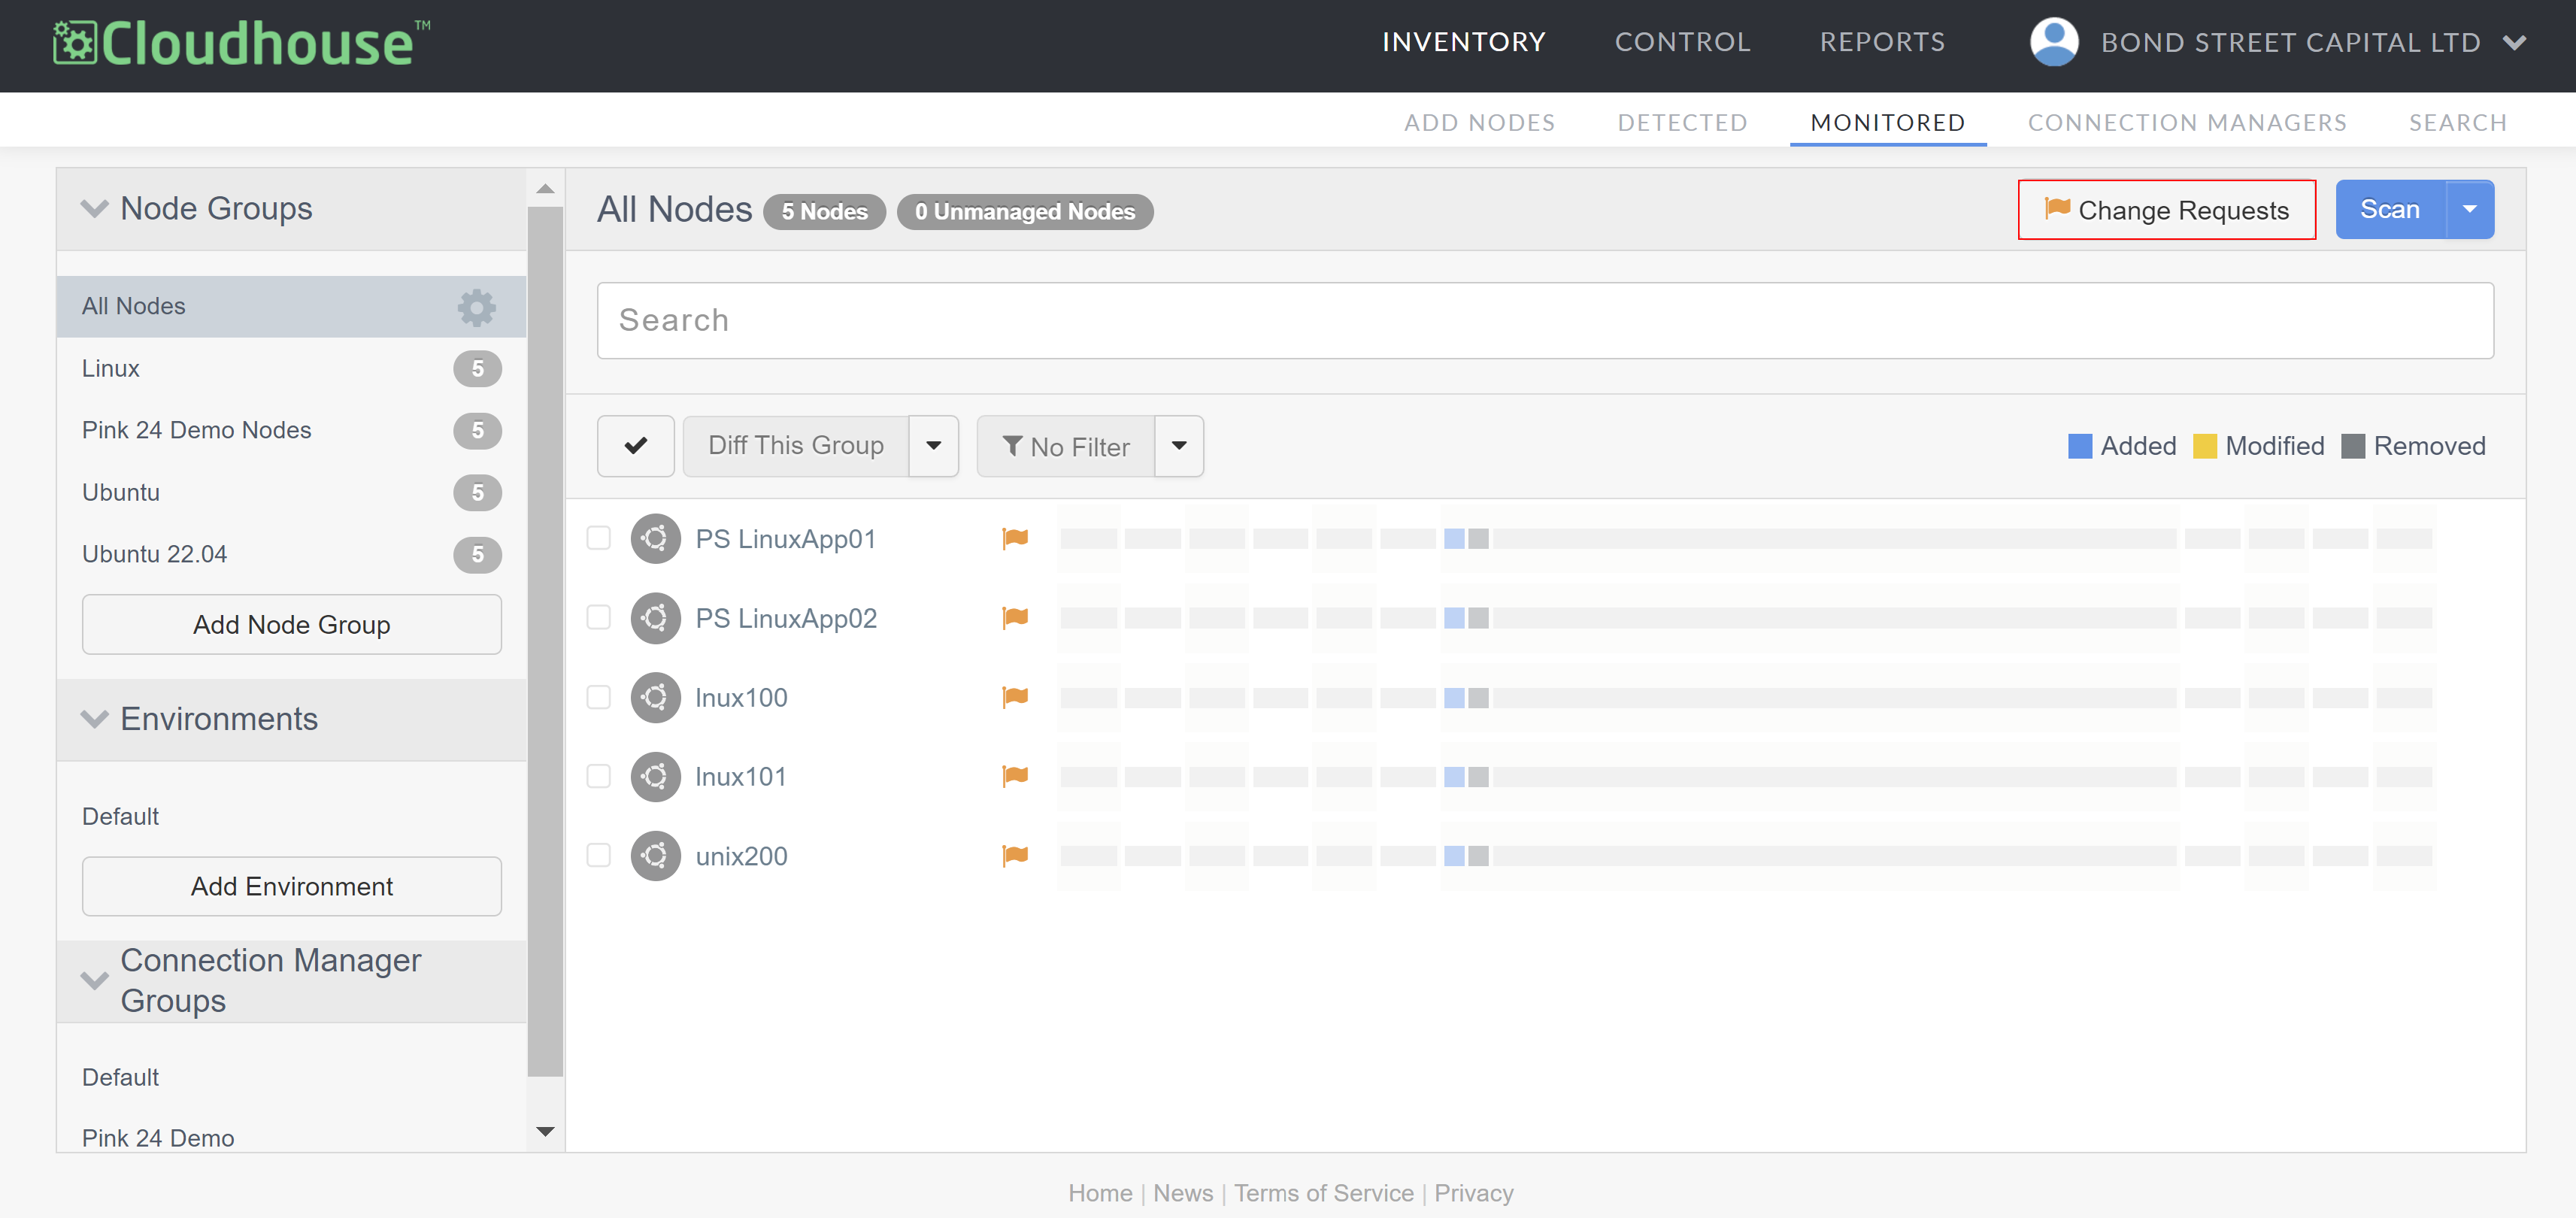Viewport: 2576px width, 1218px height.
Task: Click the orange flag beside lnux101
Action: pos(1015,775)
